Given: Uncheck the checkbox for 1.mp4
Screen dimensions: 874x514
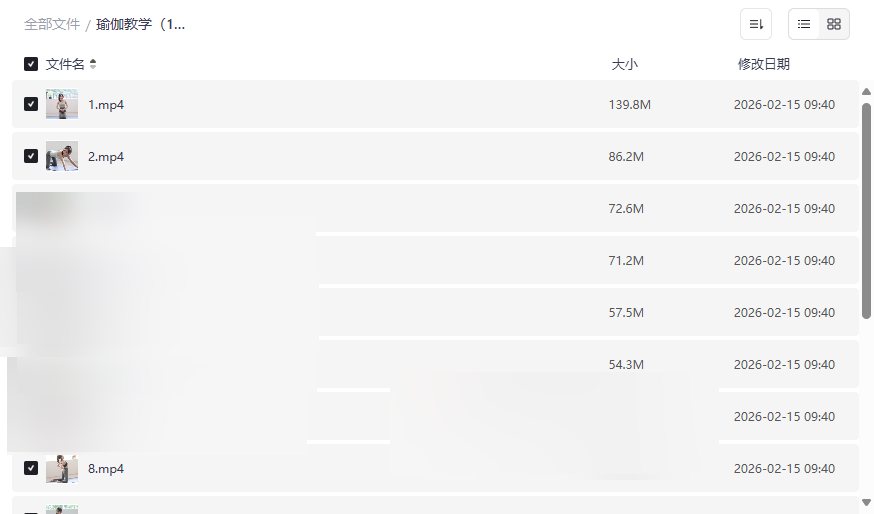Looking at the screenshot, I should 31,104.
